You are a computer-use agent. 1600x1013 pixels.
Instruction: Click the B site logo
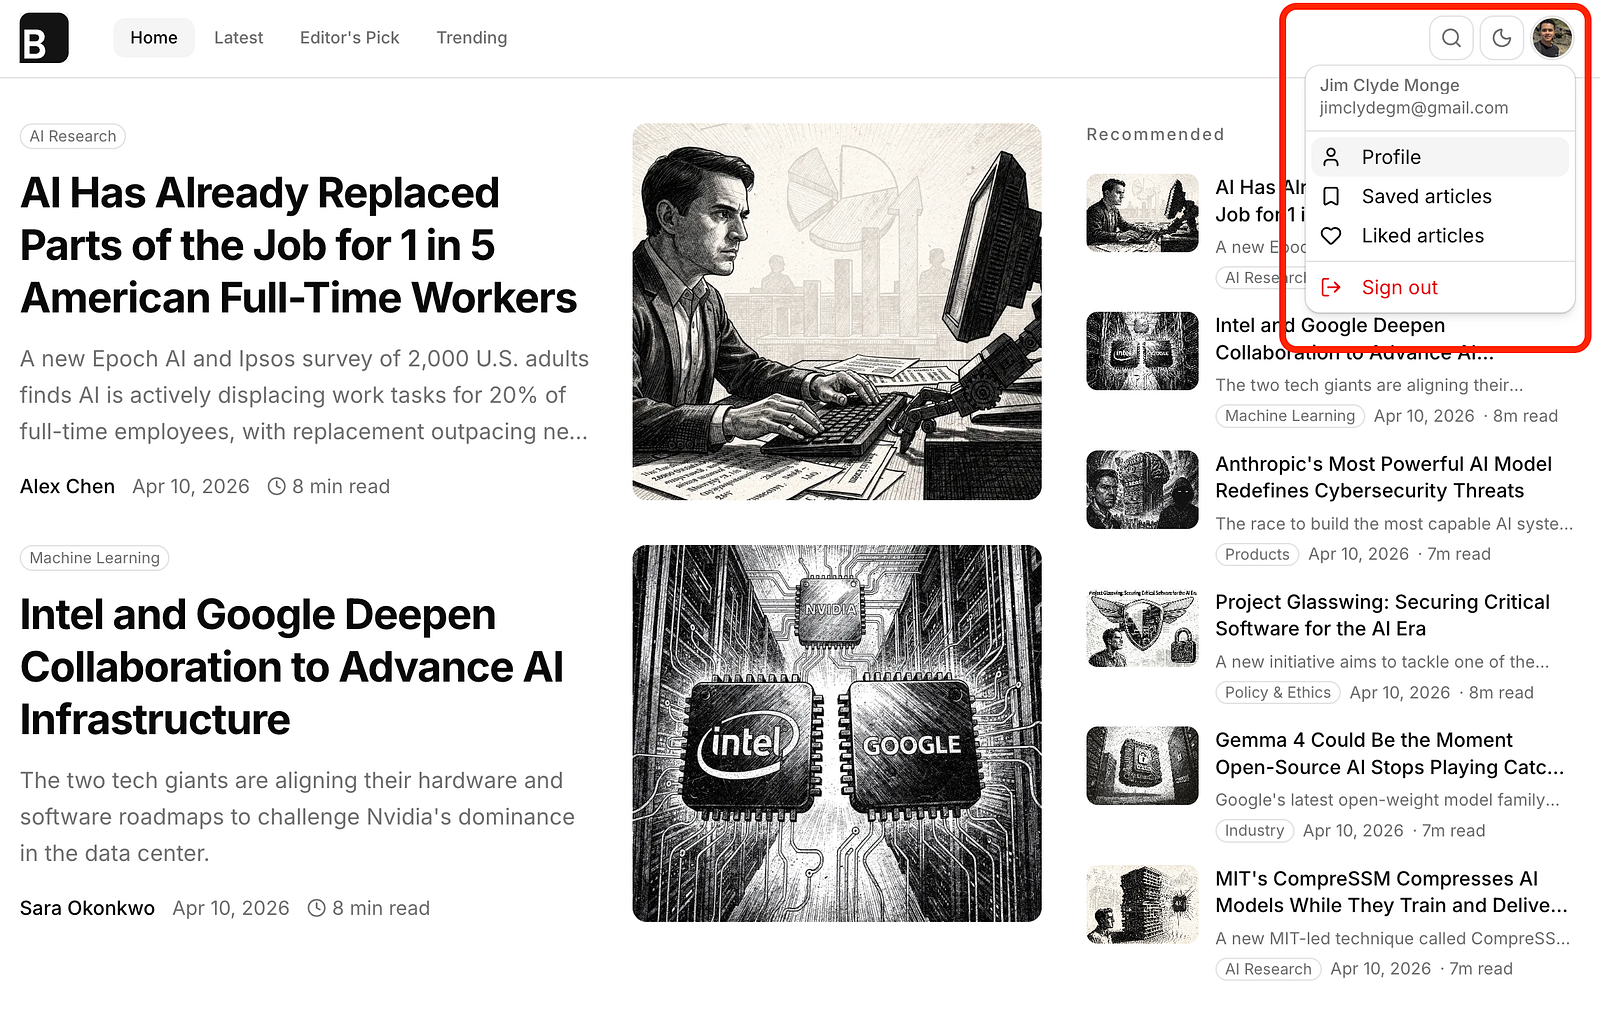(x=44, y=38)
